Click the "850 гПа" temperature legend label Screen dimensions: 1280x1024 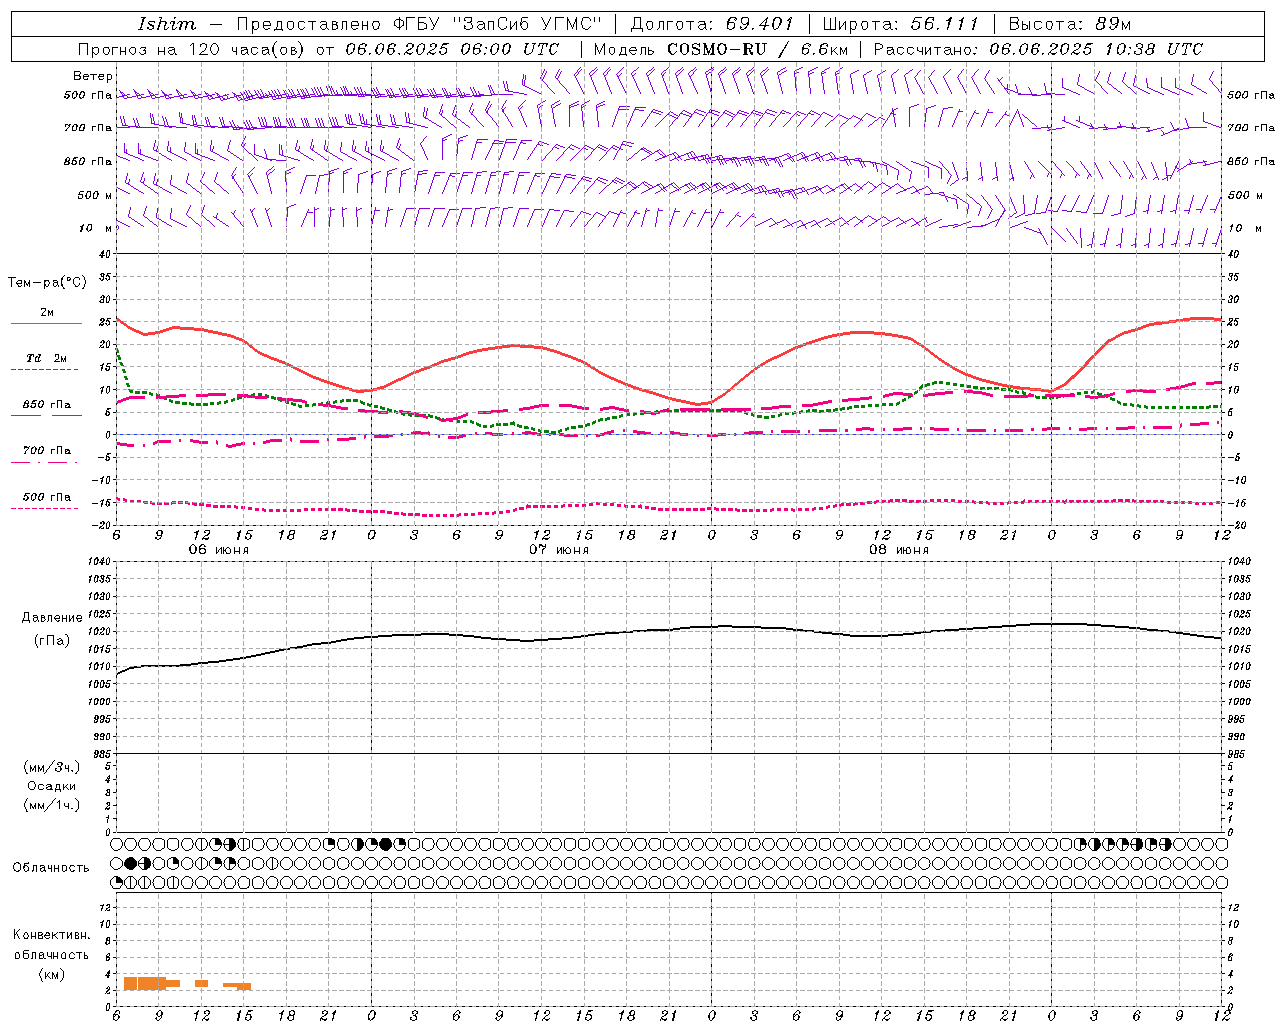47,405
